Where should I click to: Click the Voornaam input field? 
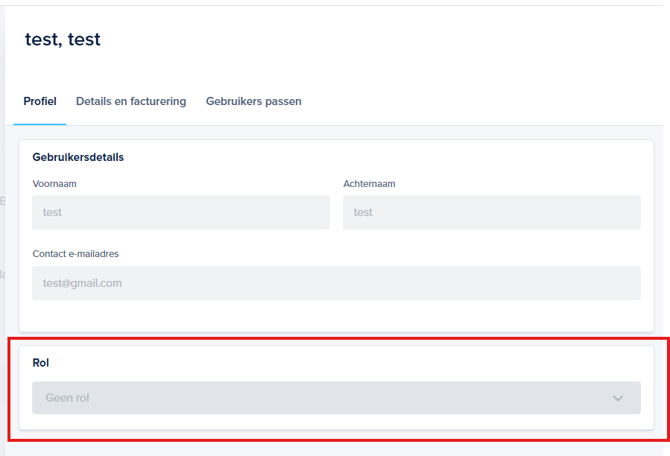click(180, 212)
